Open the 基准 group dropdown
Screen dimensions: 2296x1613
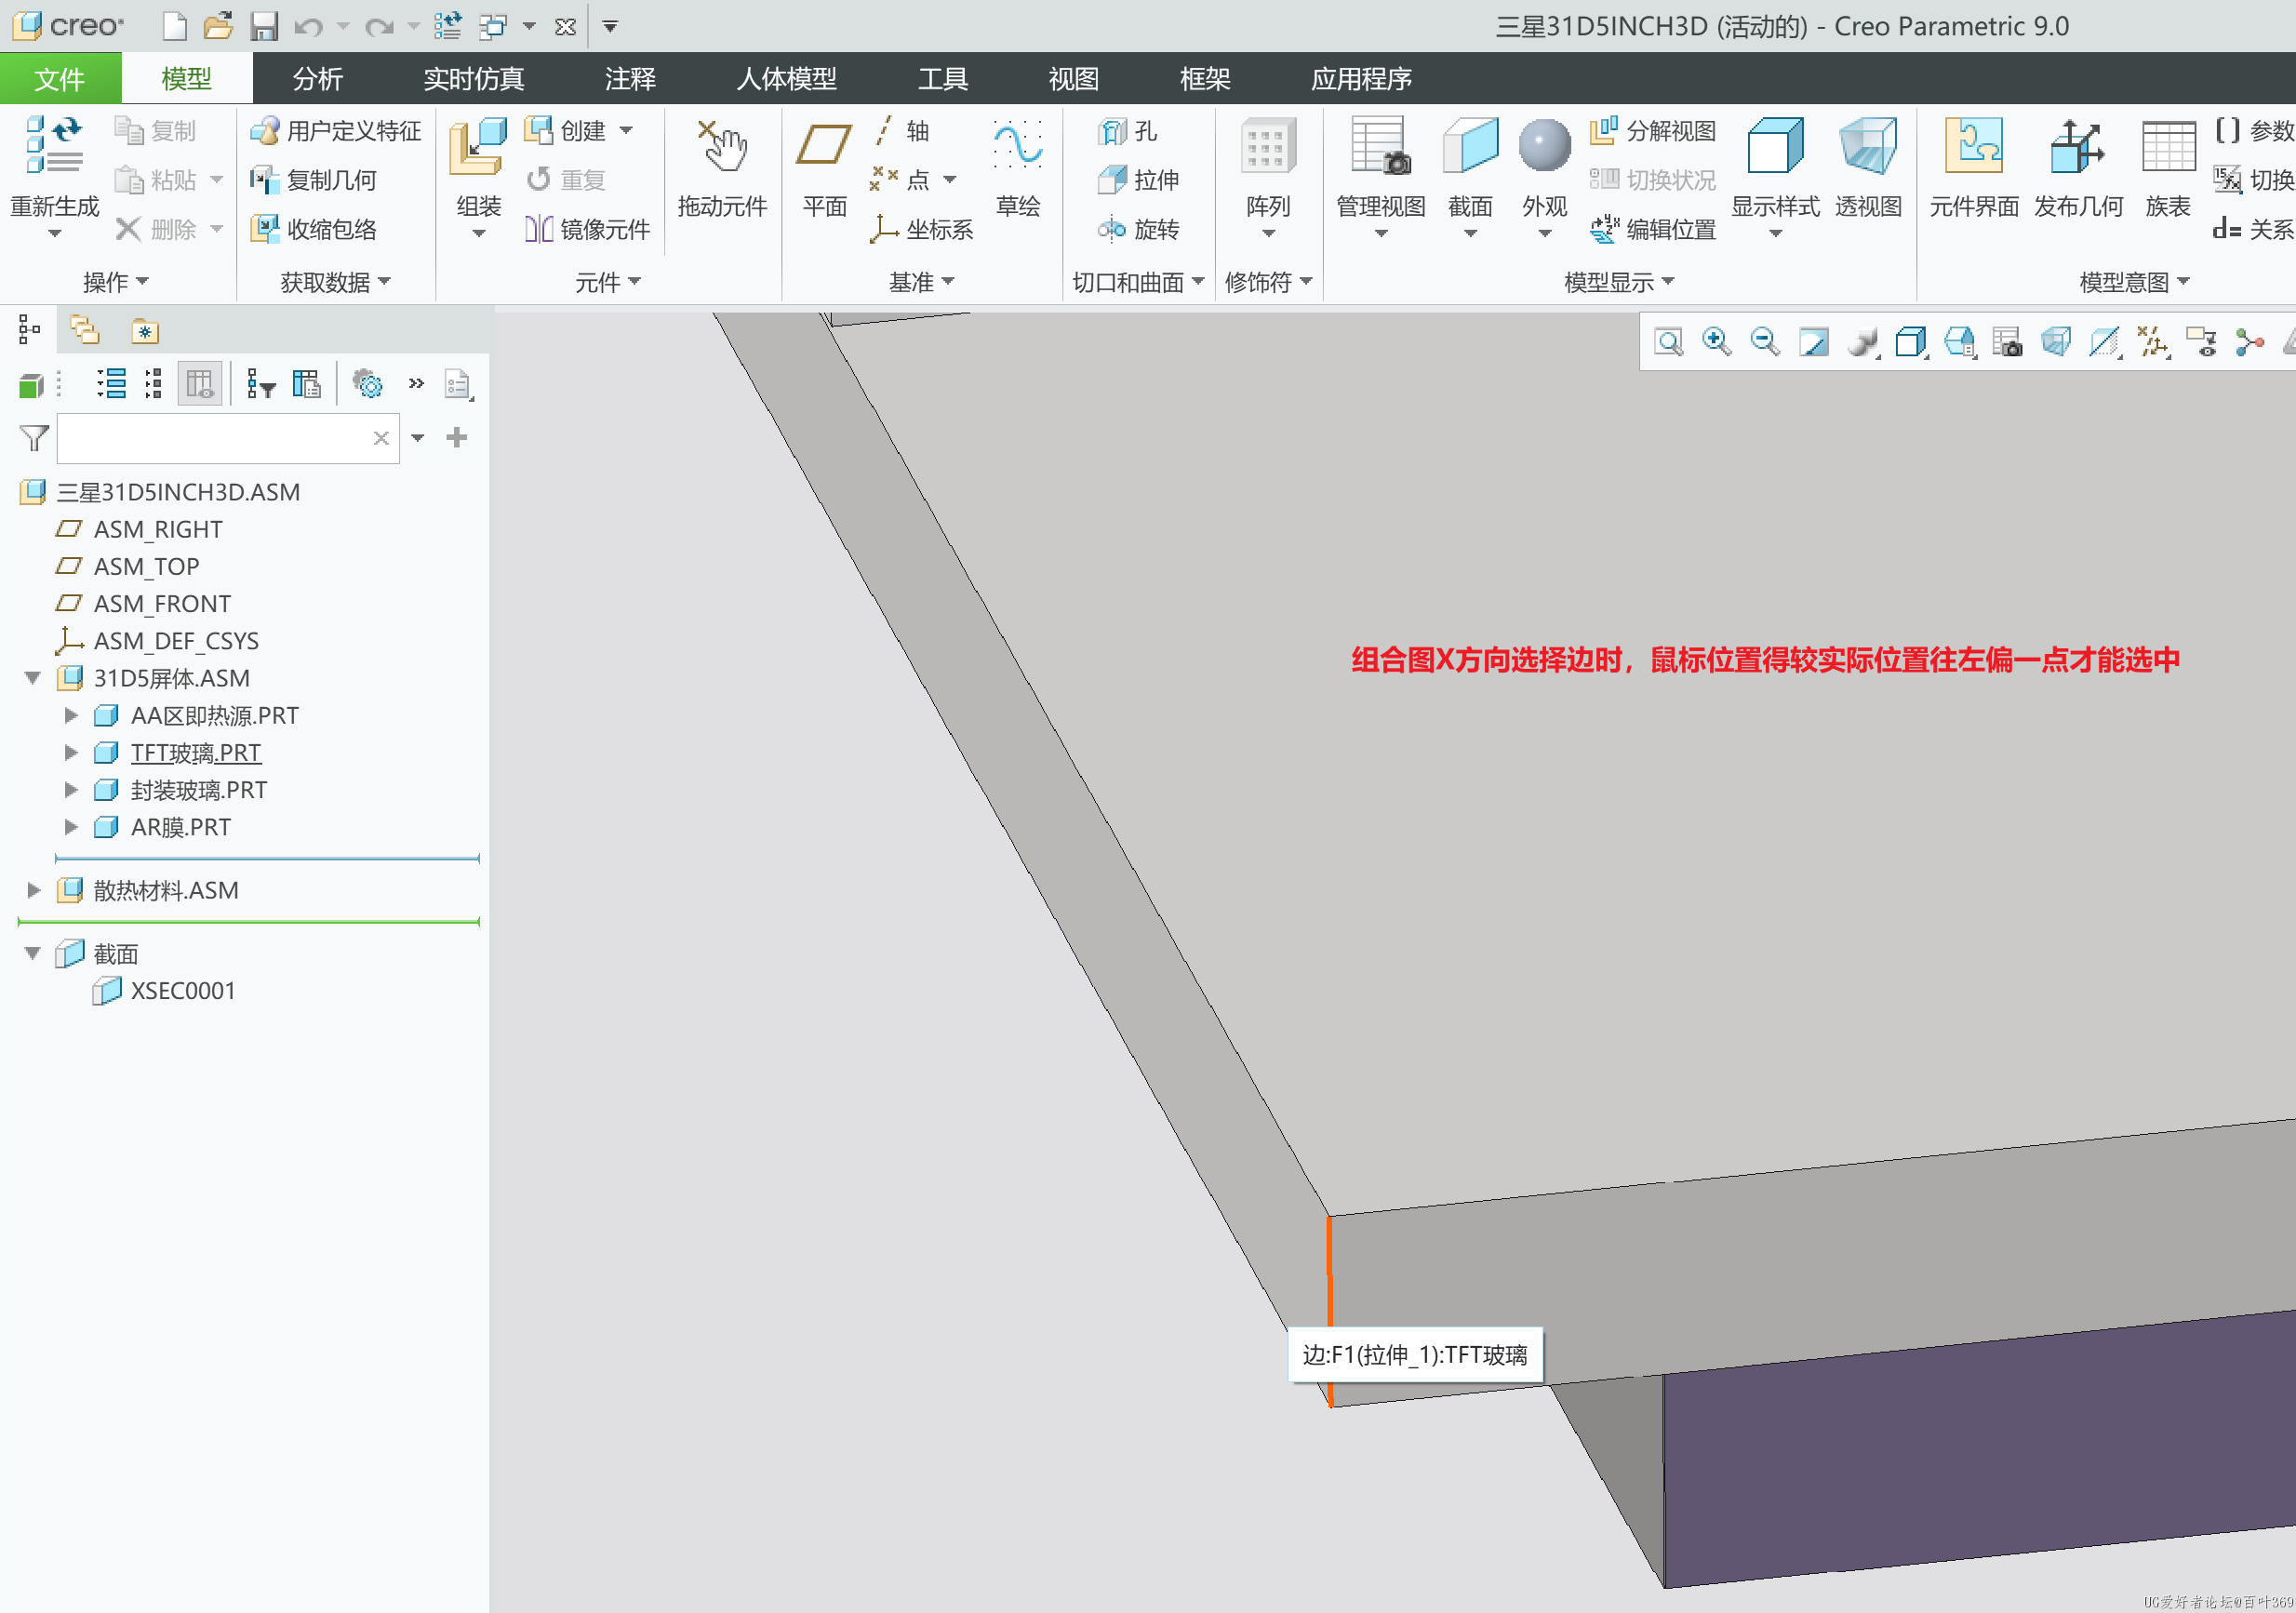pyautogui.click(x=921, y=283)
